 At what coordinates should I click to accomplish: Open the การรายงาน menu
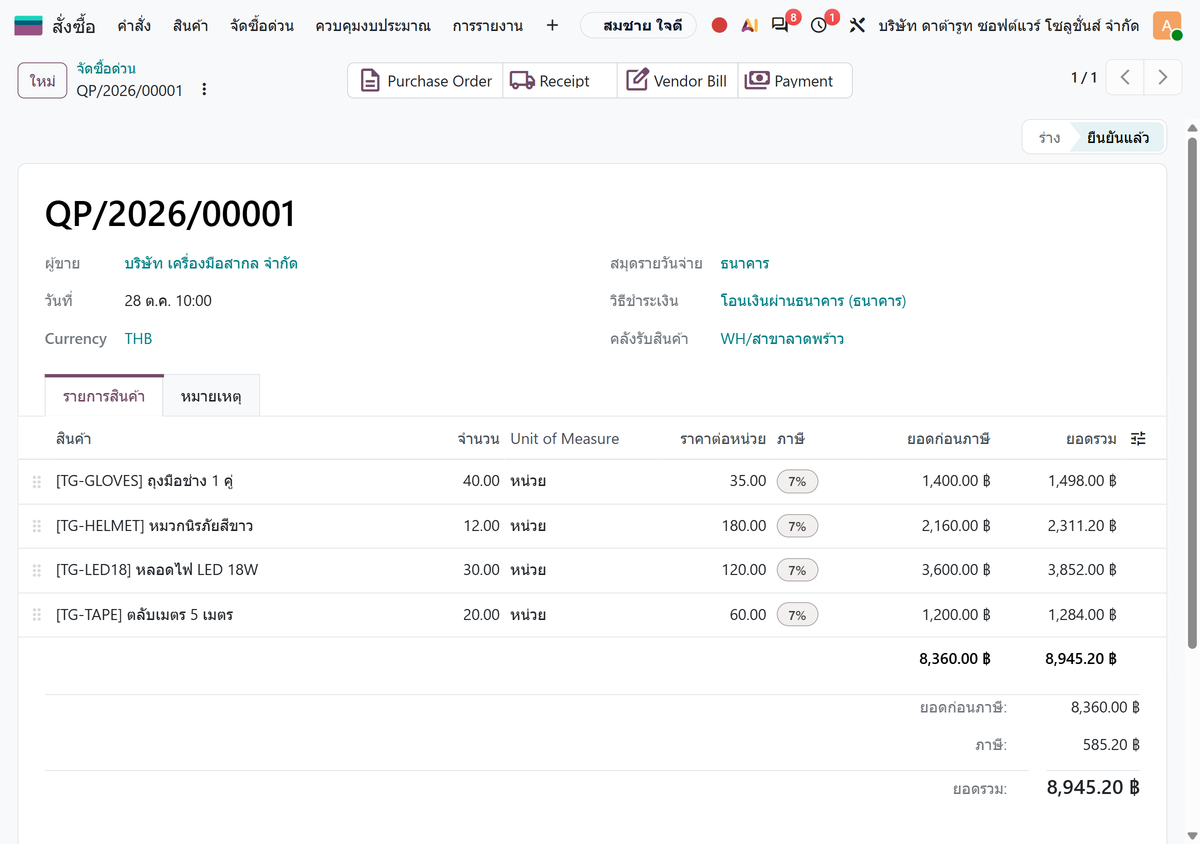pos(487,26)
